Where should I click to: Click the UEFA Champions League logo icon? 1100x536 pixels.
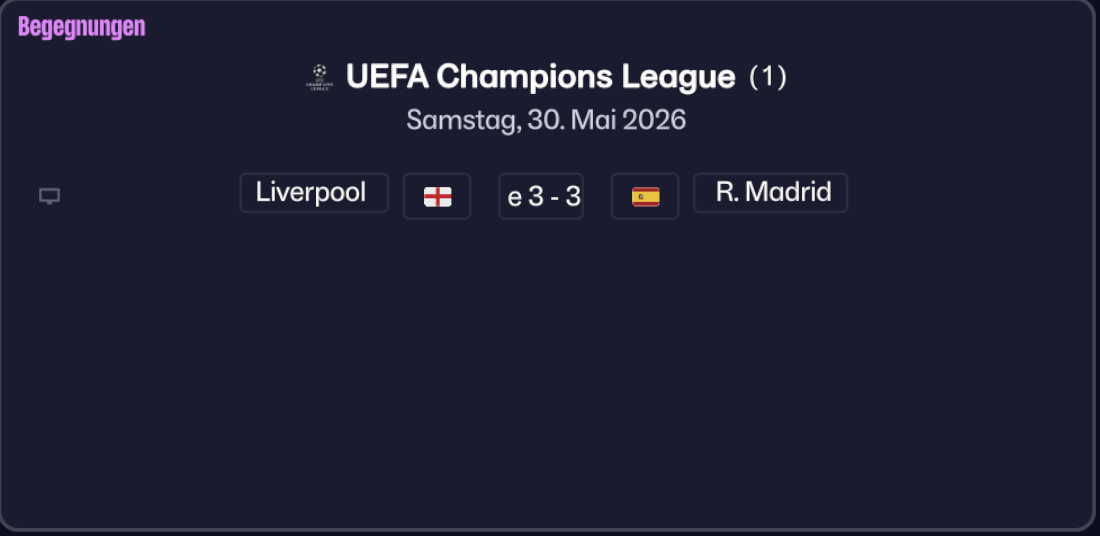(x=318, y=77)
